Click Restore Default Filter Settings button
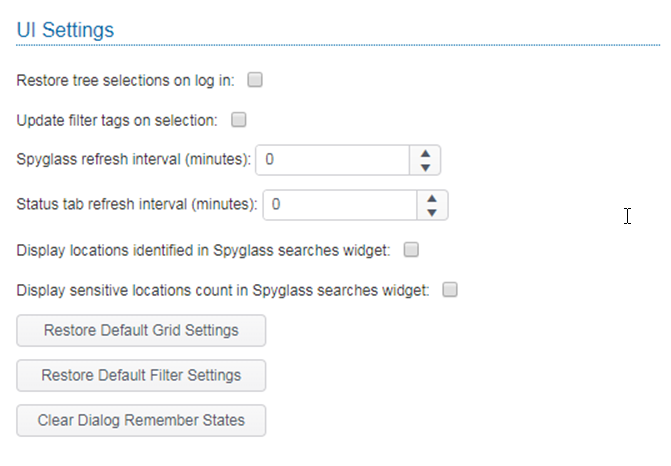The width and height of the screenshot is (671, 466). 141,376
